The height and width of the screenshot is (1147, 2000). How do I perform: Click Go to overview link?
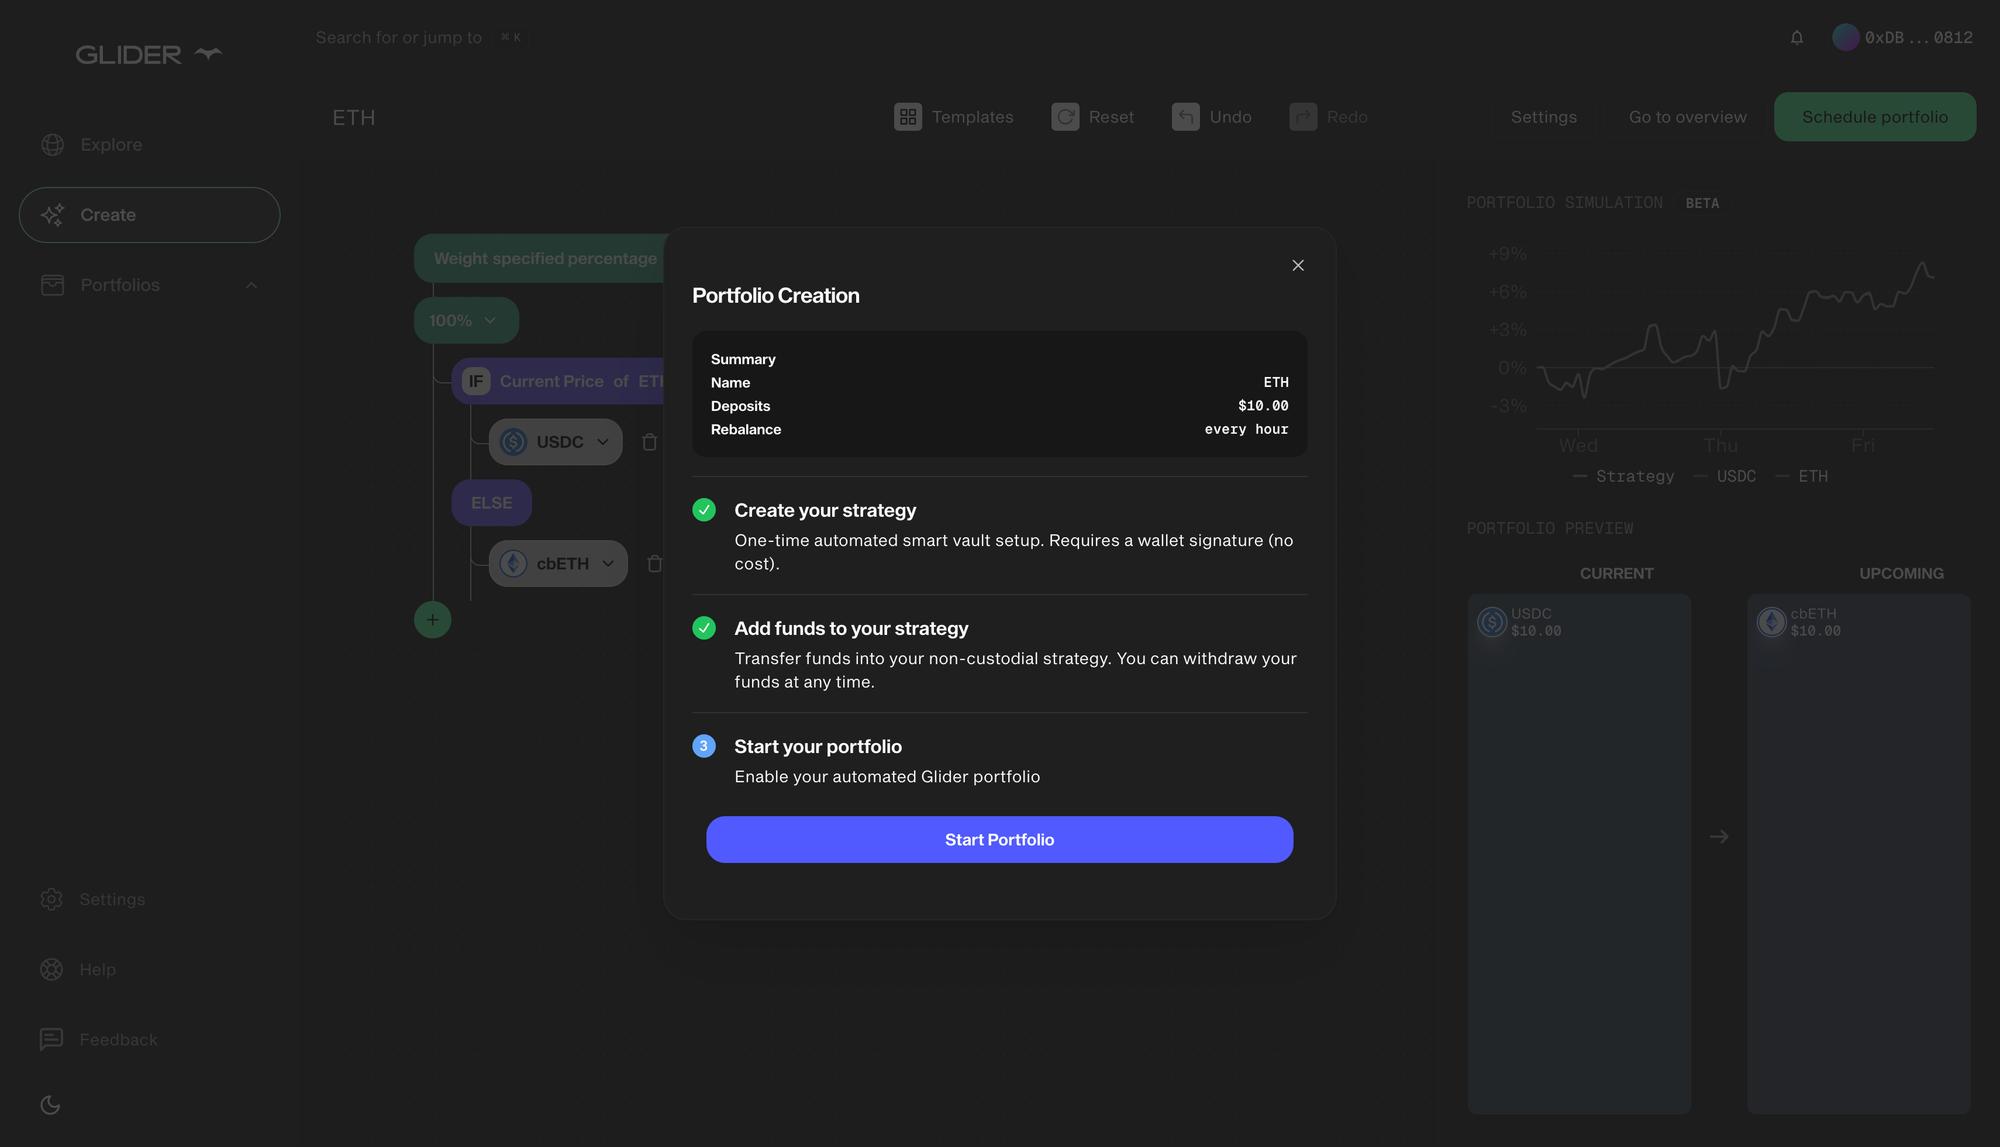(x=1687, y=117)
